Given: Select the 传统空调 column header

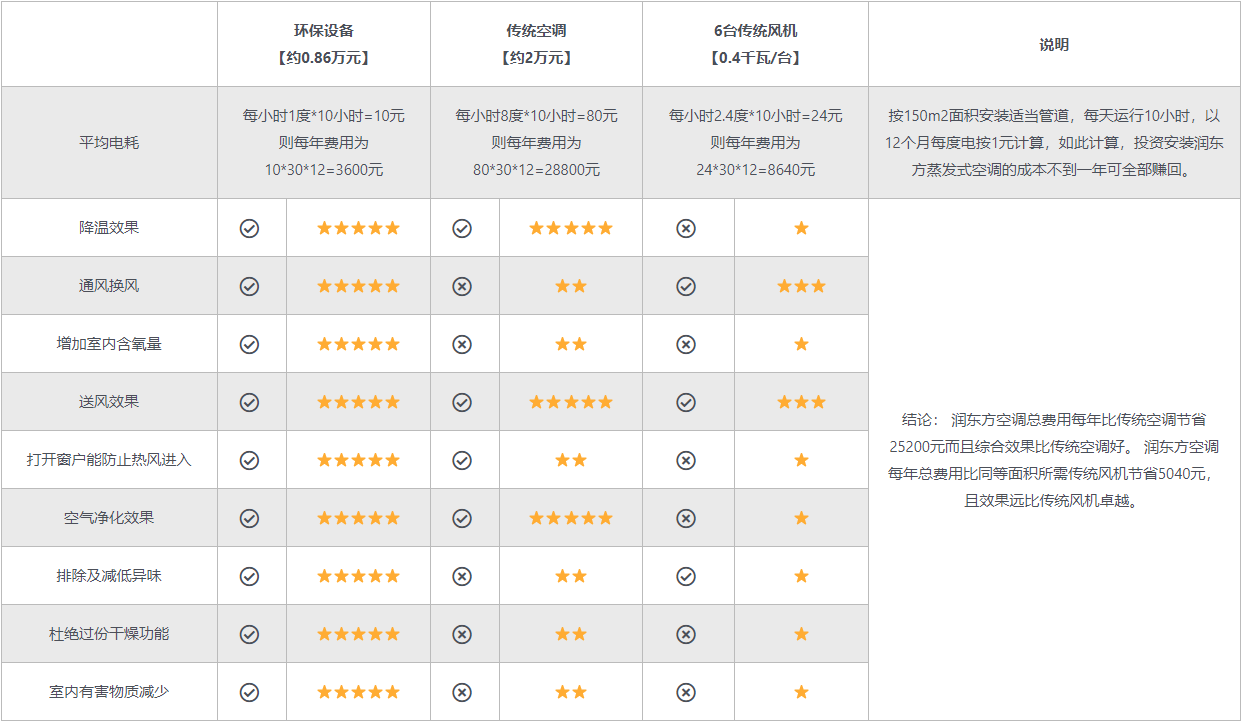Looking at the screenshot, I should tap(537, 44).
